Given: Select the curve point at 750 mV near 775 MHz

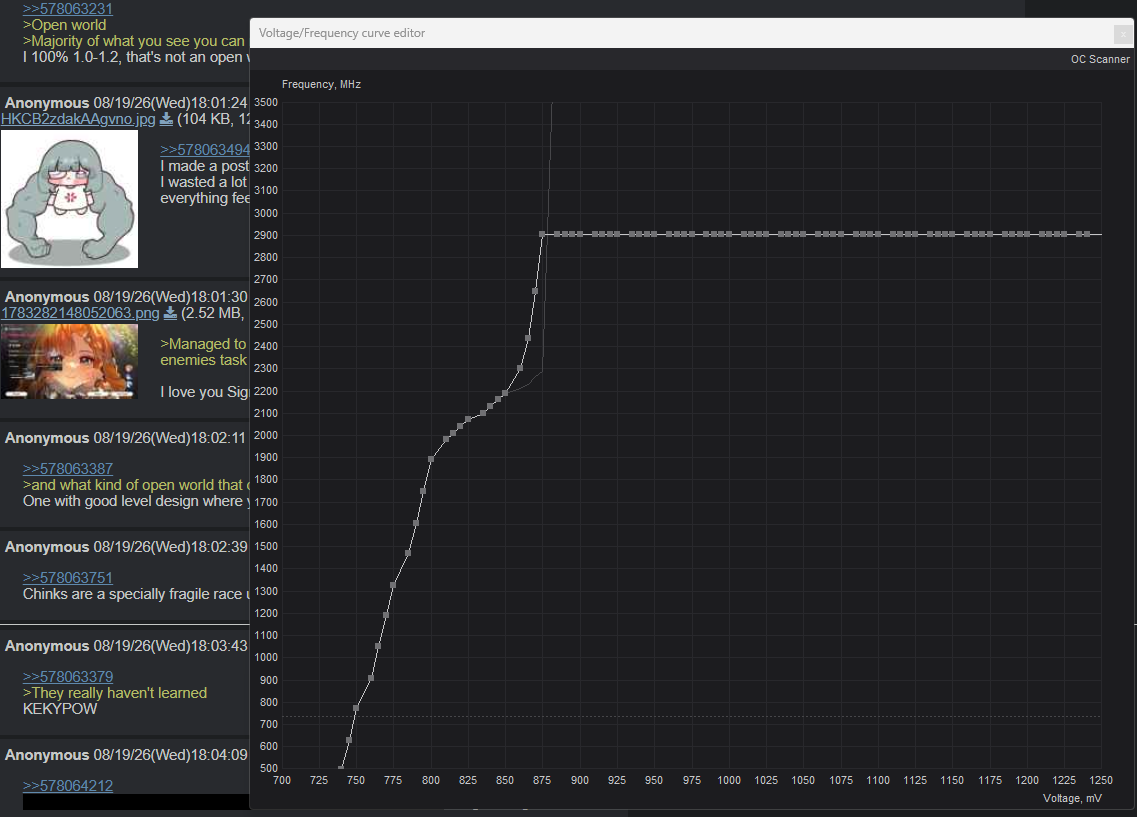Looking at the screenshot, I should coord(356,708).
